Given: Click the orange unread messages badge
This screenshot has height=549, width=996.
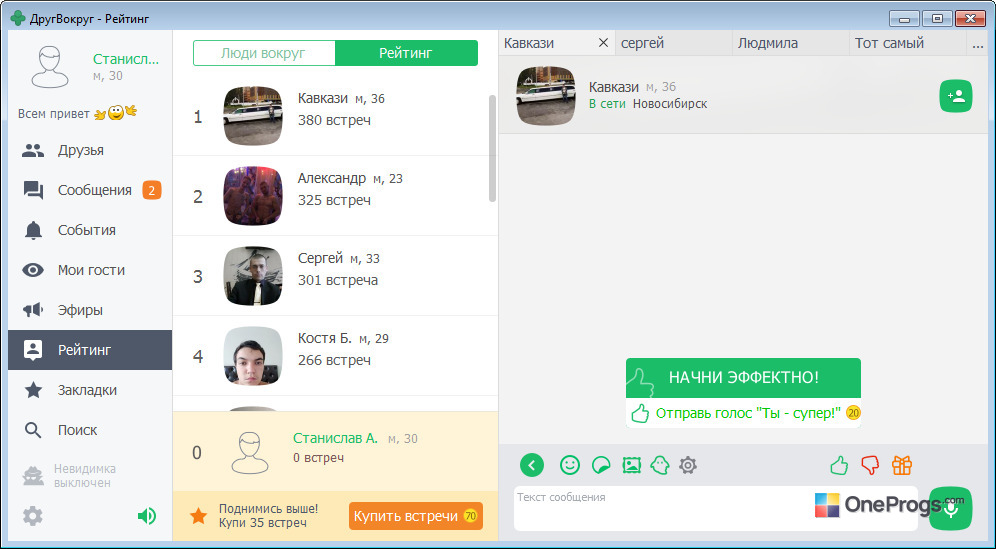Looking at the screenshot, I should 151,190.
